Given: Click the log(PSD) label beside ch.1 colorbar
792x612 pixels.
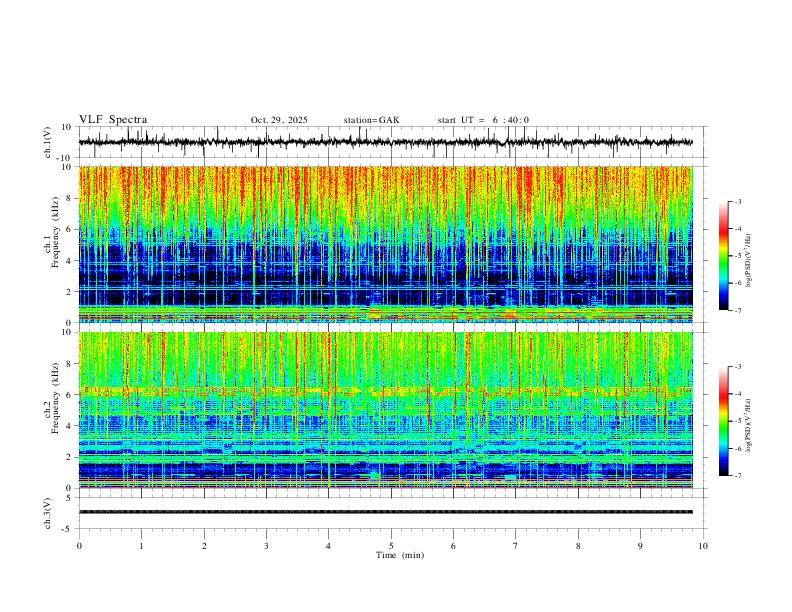Looking at the screenshot, I should [749, 261].
